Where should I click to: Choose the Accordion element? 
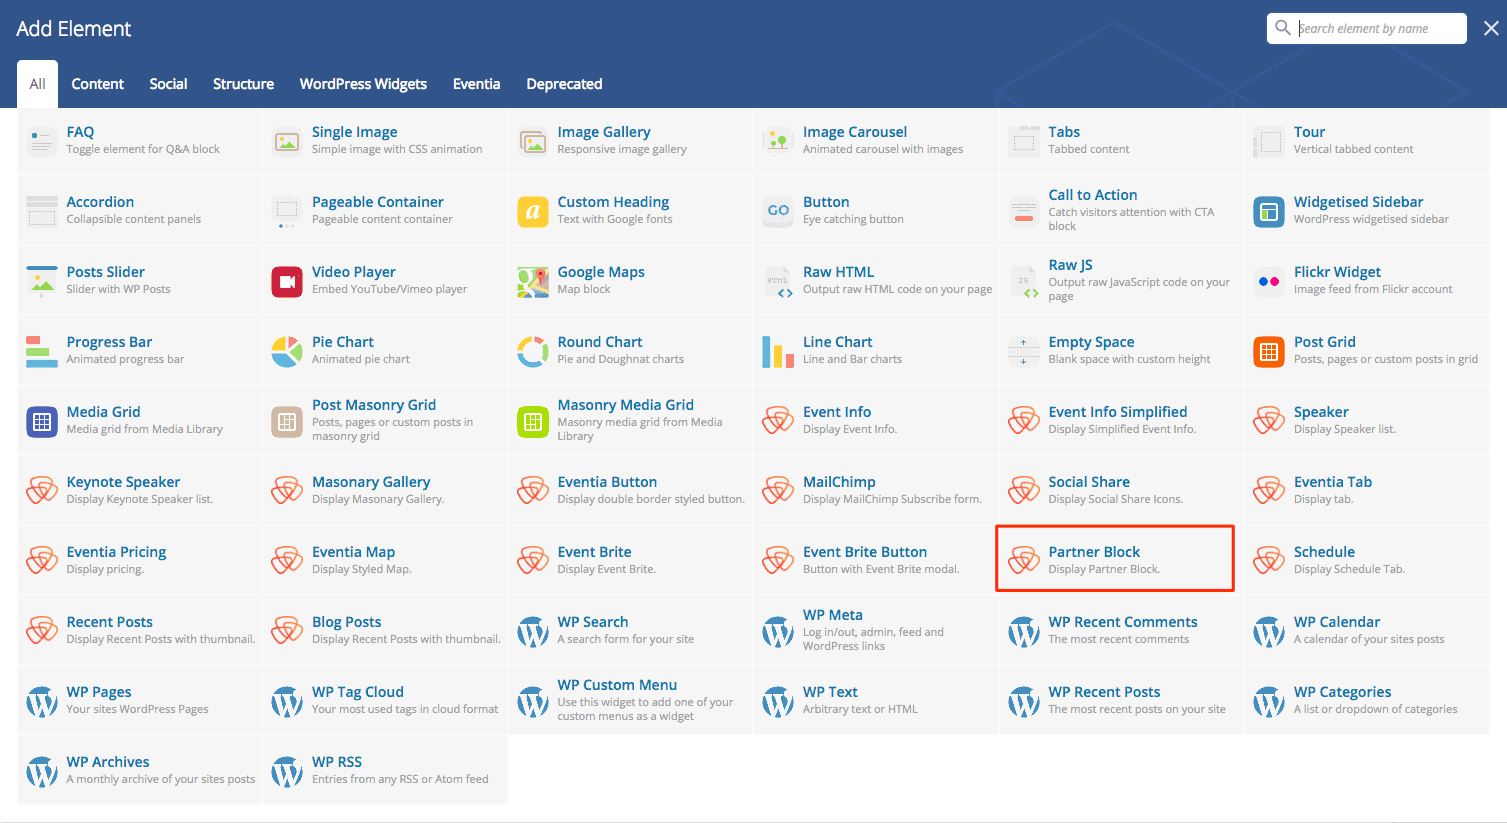[x=100, y=202]
